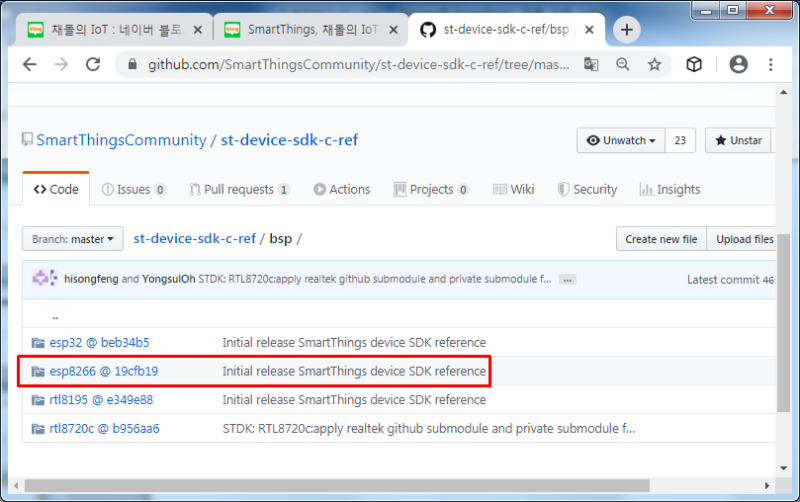Open the zoom magnifier icon in address bar

click(x=622, y=64)
